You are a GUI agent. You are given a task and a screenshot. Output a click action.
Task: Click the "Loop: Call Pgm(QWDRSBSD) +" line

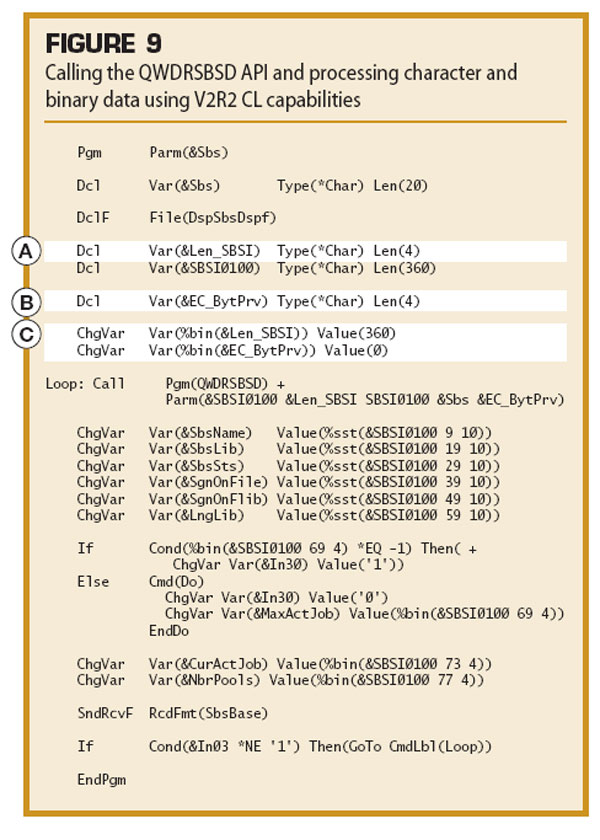166,384
